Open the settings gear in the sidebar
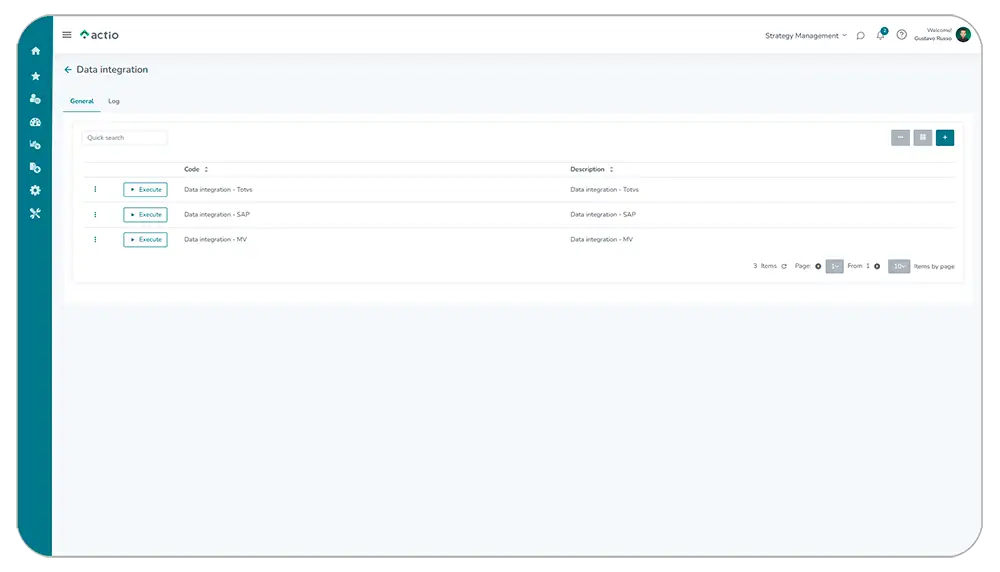 [x=36, y=190]
